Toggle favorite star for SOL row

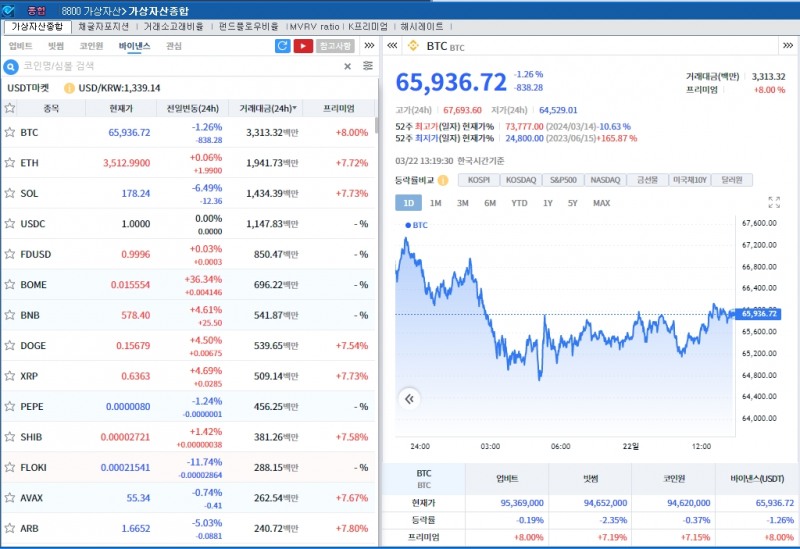[10, 193]
